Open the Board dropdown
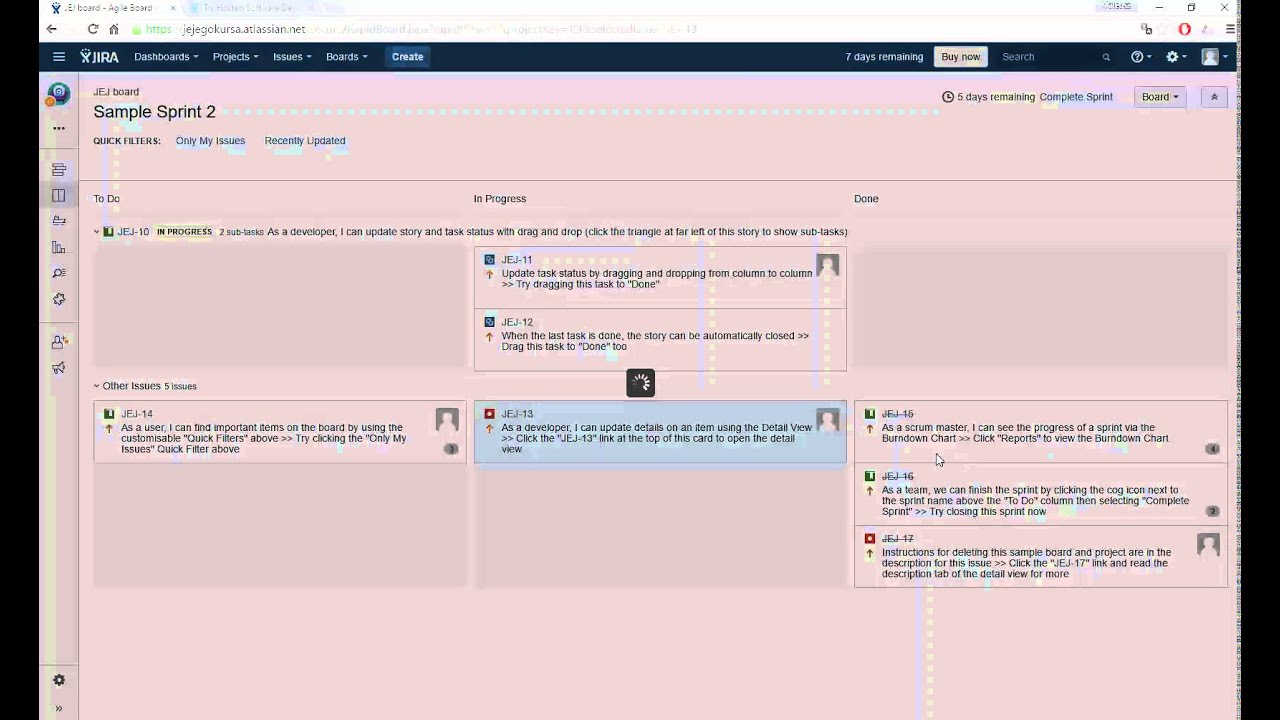 (1160, 97)
